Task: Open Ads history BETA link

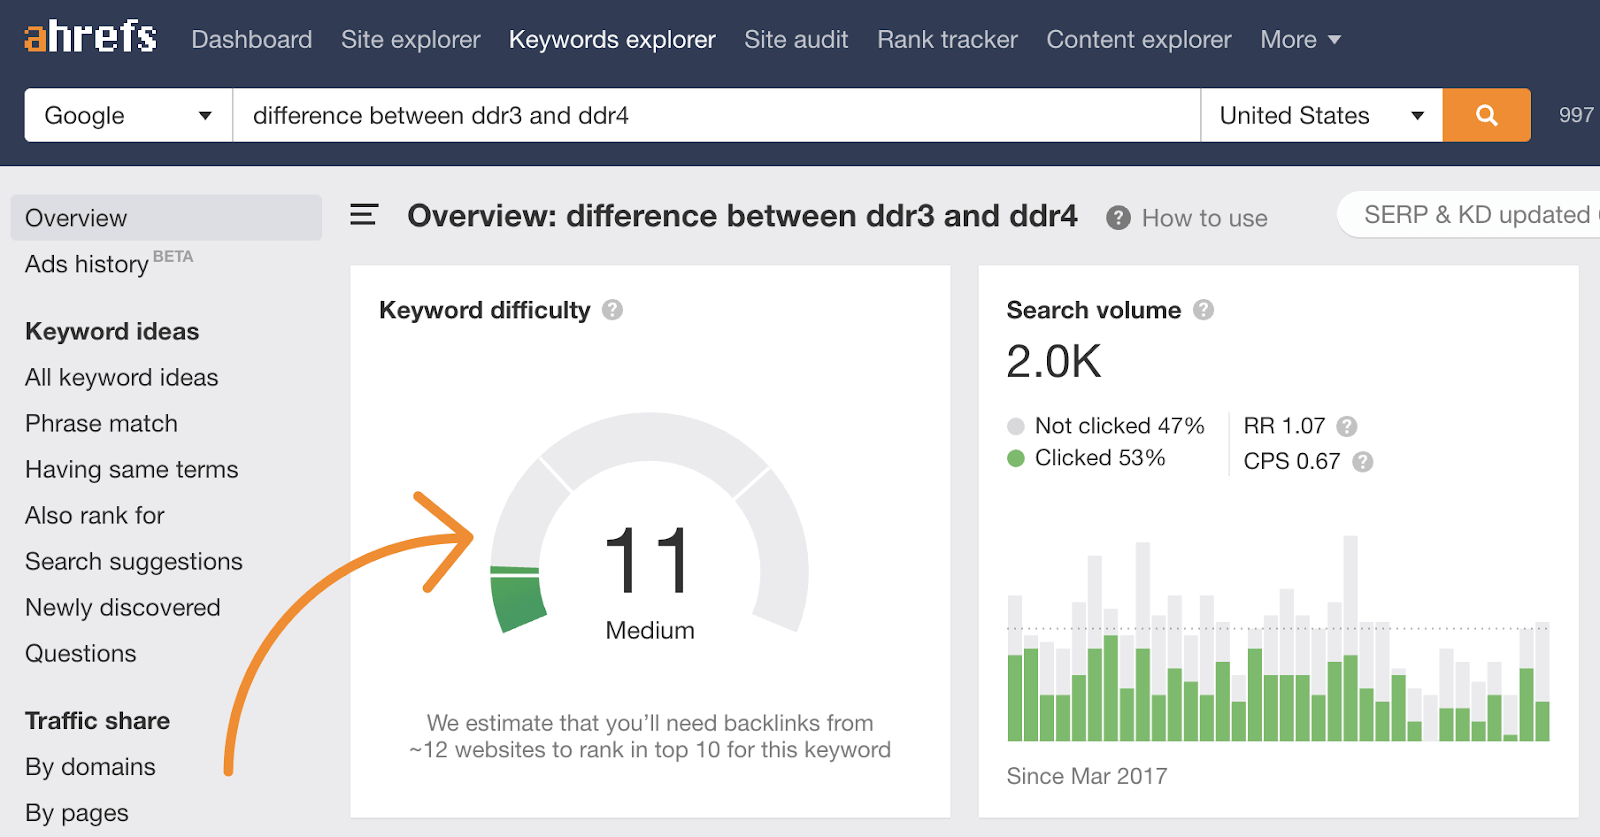Action: (88, 264)
